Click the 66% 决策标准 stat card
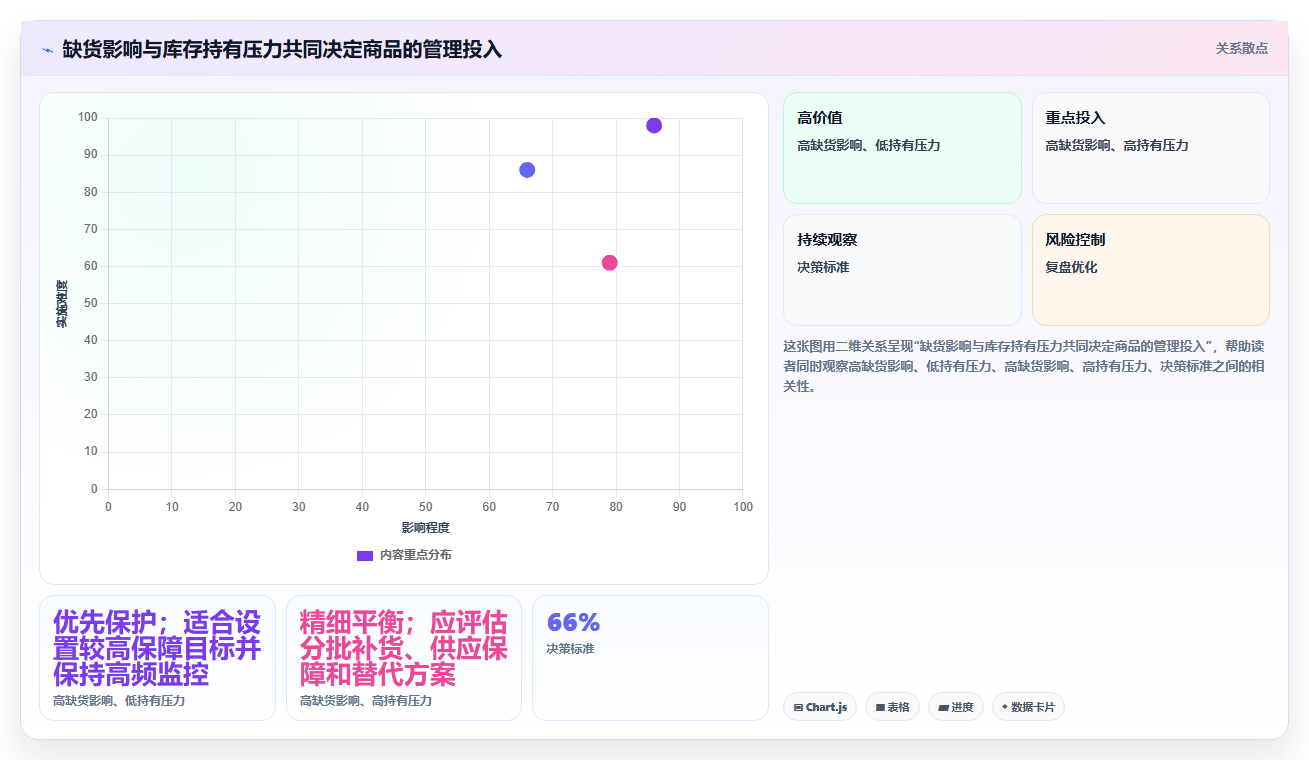This screenshot has height=760, width=1309. pos(650,658)
